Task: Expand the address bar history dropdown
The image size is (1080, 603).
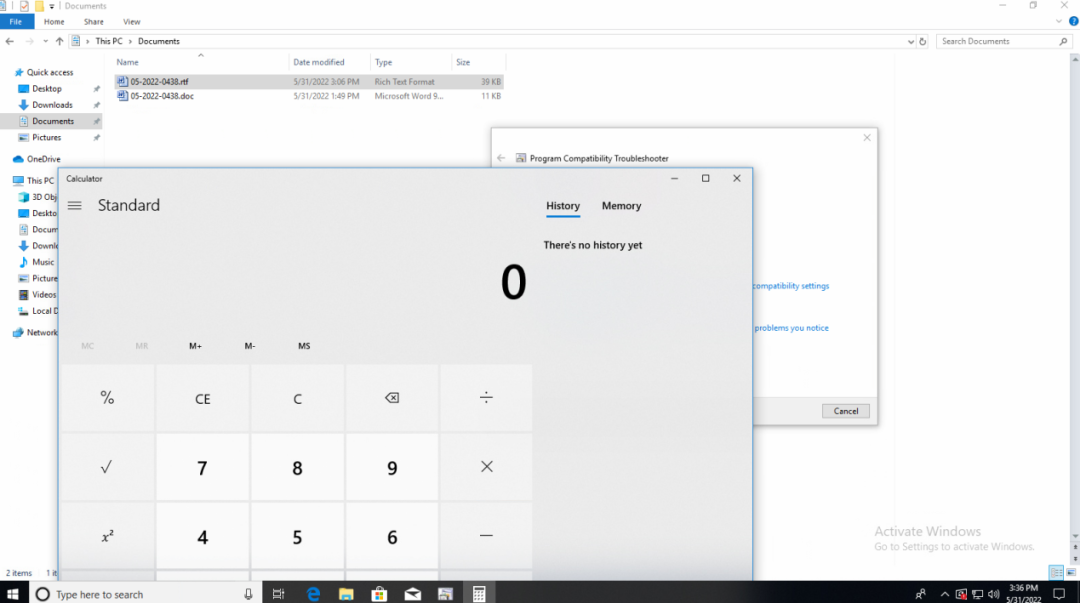Action: pos(911,41)
